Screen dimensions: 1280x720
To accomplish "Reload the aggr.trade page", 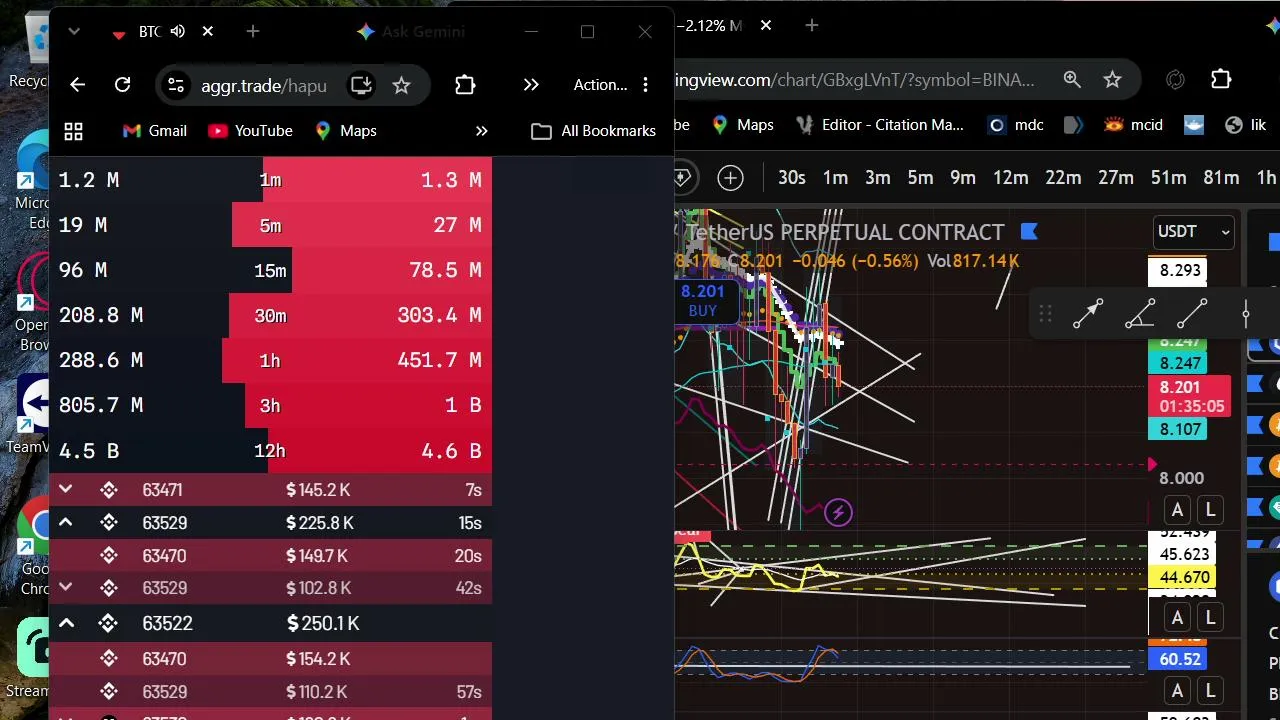I will point(122,85).
